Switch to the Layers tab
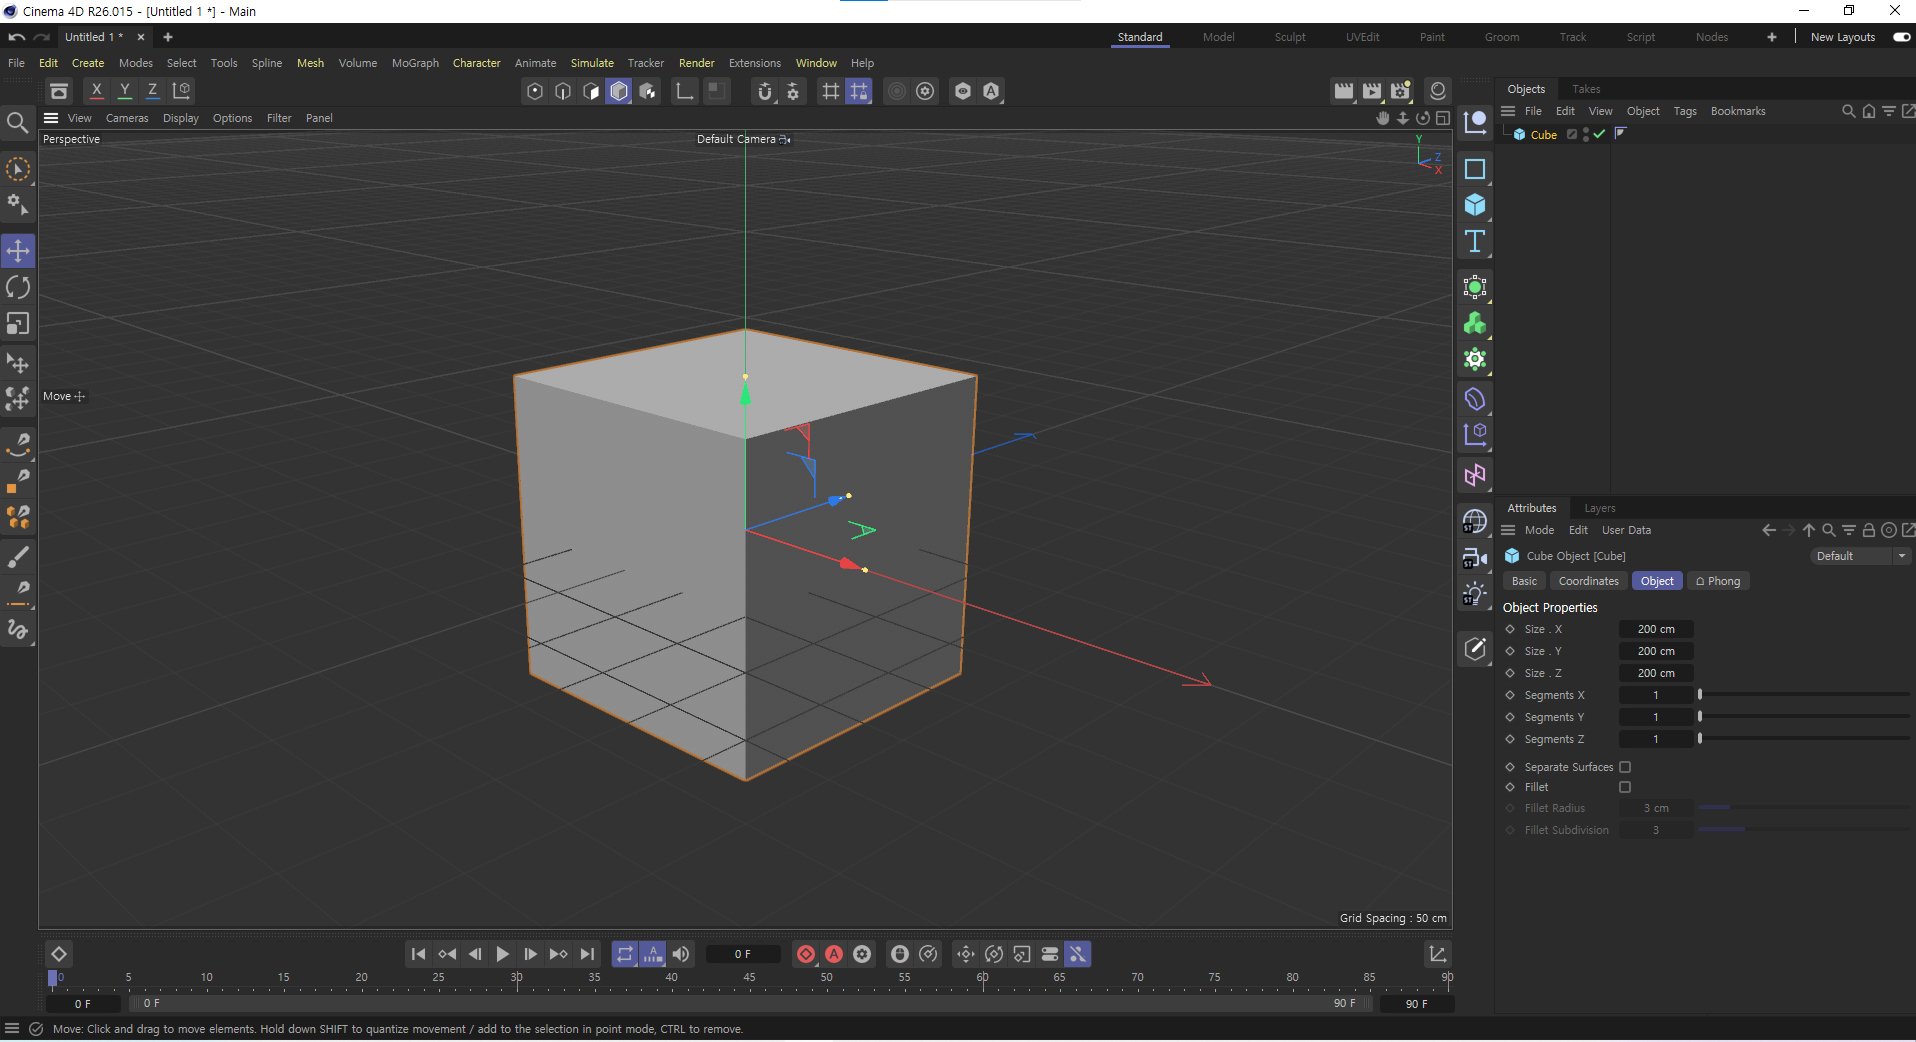 [x=1600, y=508]
